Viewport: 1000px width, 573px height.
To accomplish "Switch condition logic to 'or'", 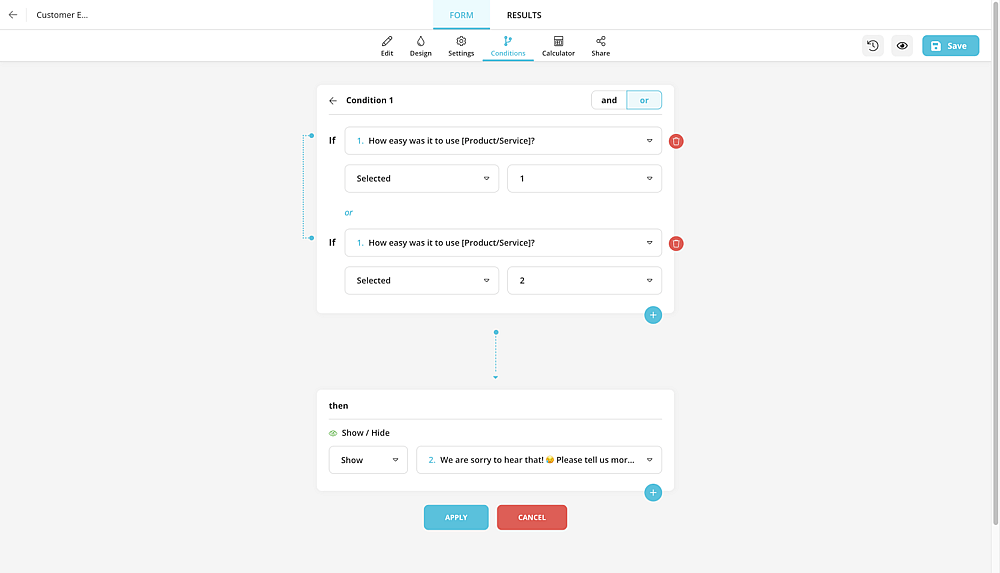I will (x=643, y=100).
